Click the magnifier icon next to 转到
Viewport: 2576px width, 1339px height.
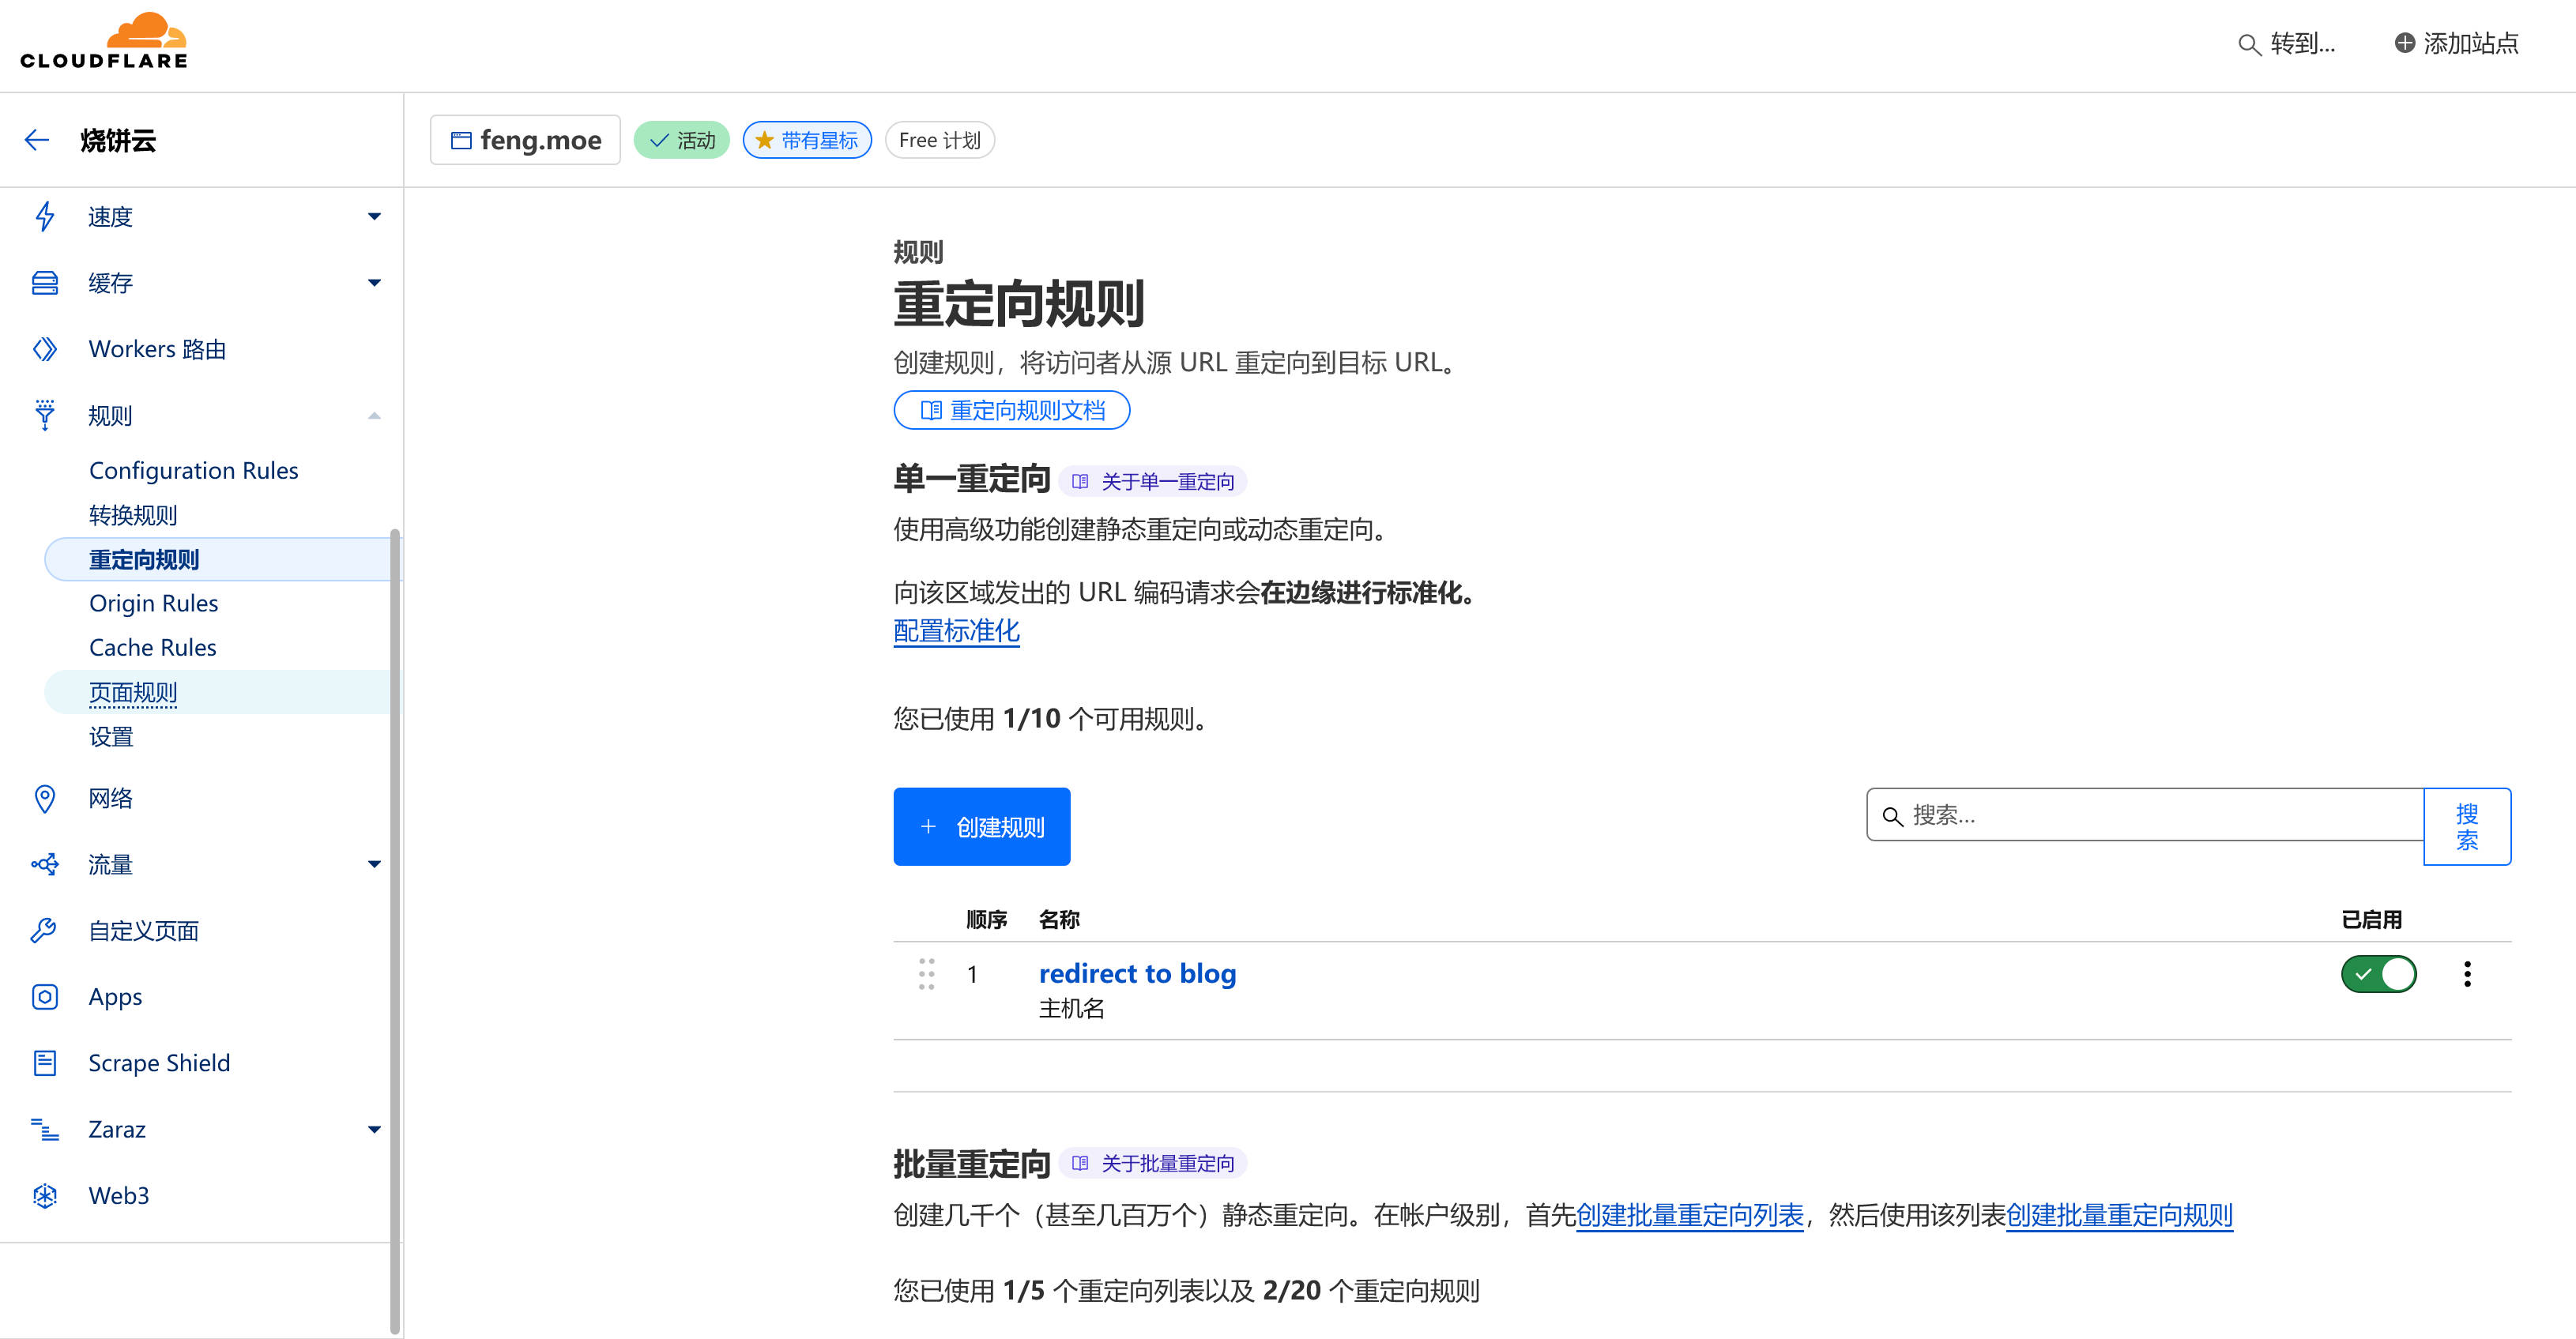click(2248, 44)
